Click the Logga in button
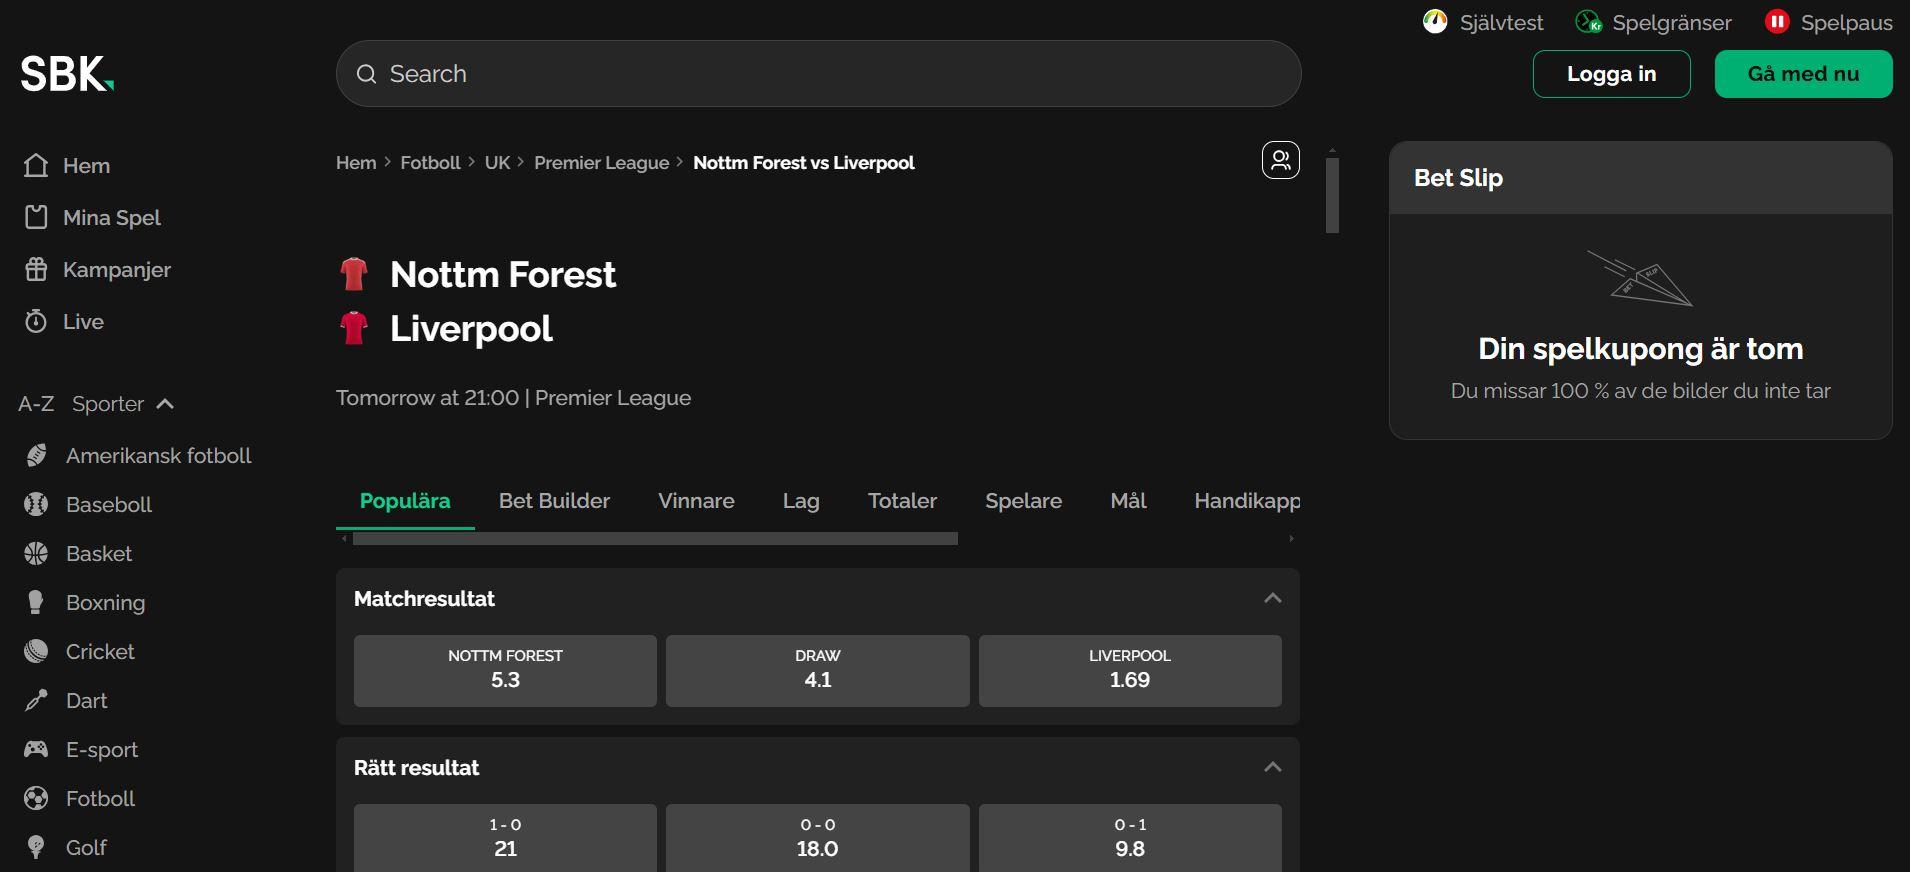The width and height of the screenshot is (1910, 872). click(x=1611, y=74)
